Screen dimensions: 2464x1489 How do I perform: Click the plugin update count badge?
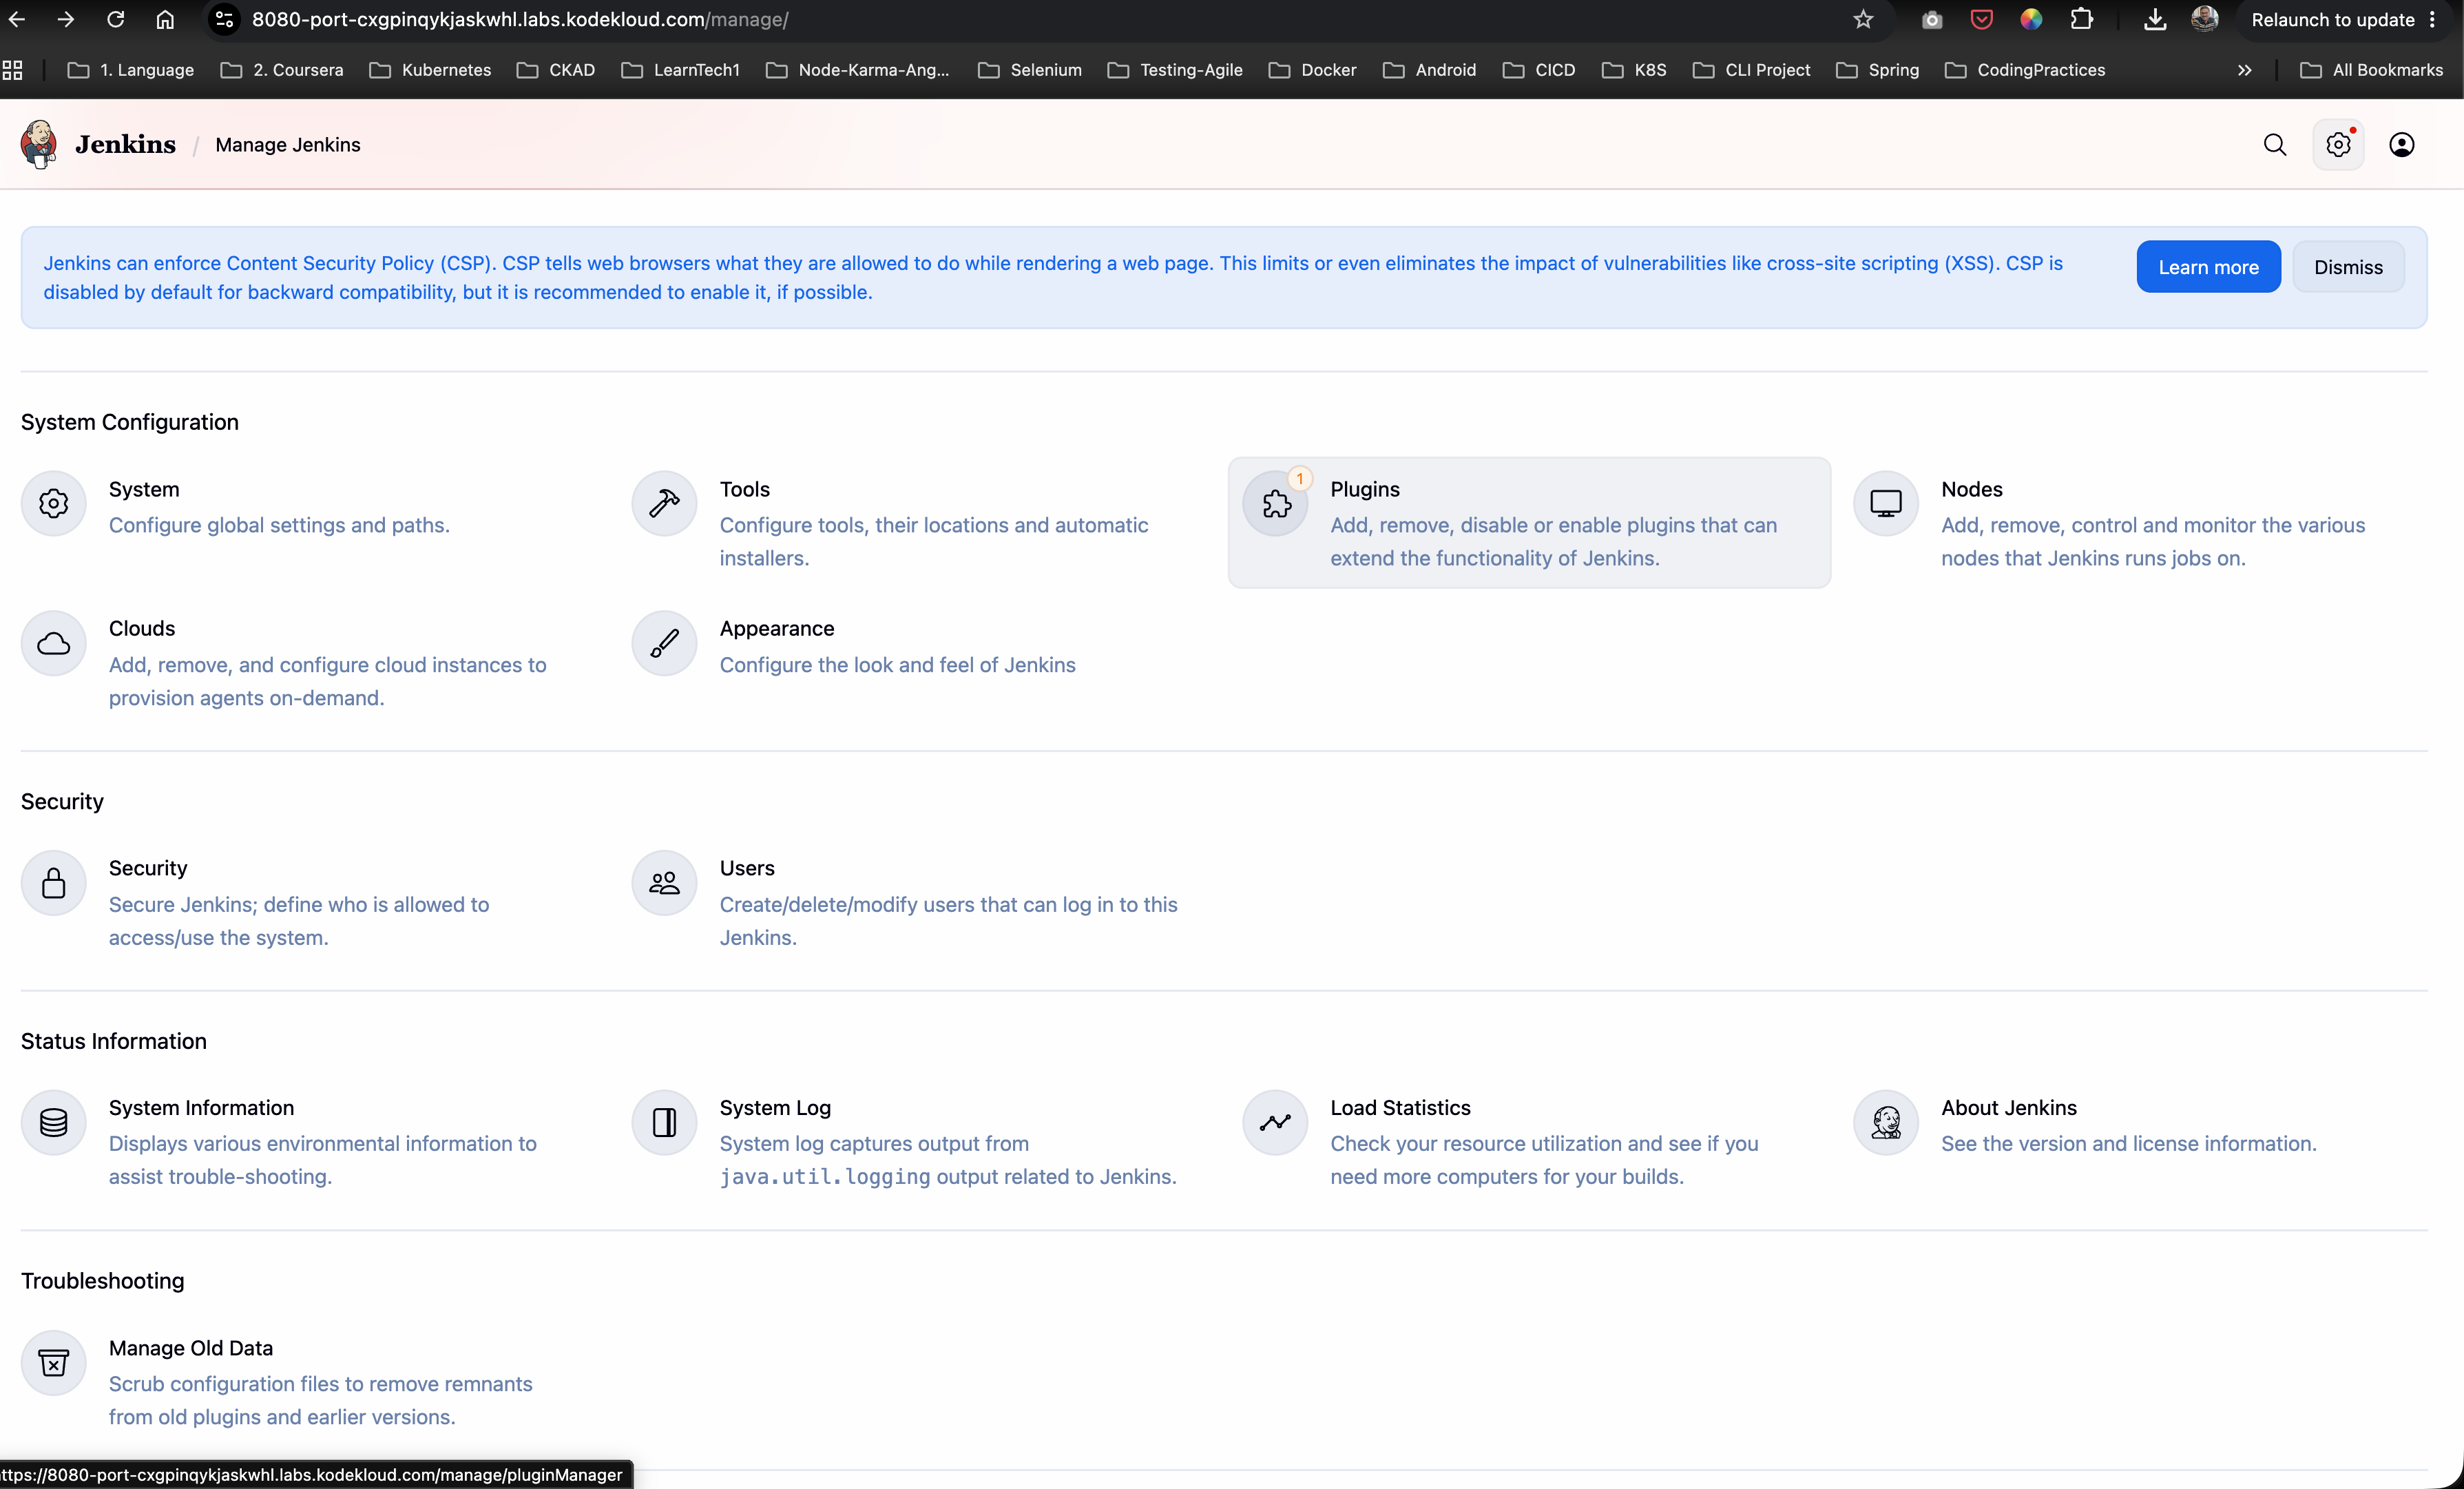[1300, 479]
